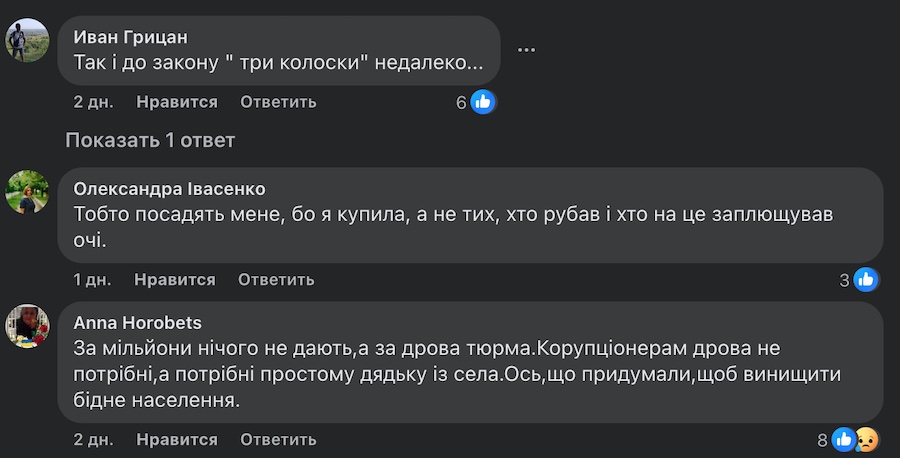Reply to Олександра Івасенко's comment
900x458 pixels.
pos(276,280)
